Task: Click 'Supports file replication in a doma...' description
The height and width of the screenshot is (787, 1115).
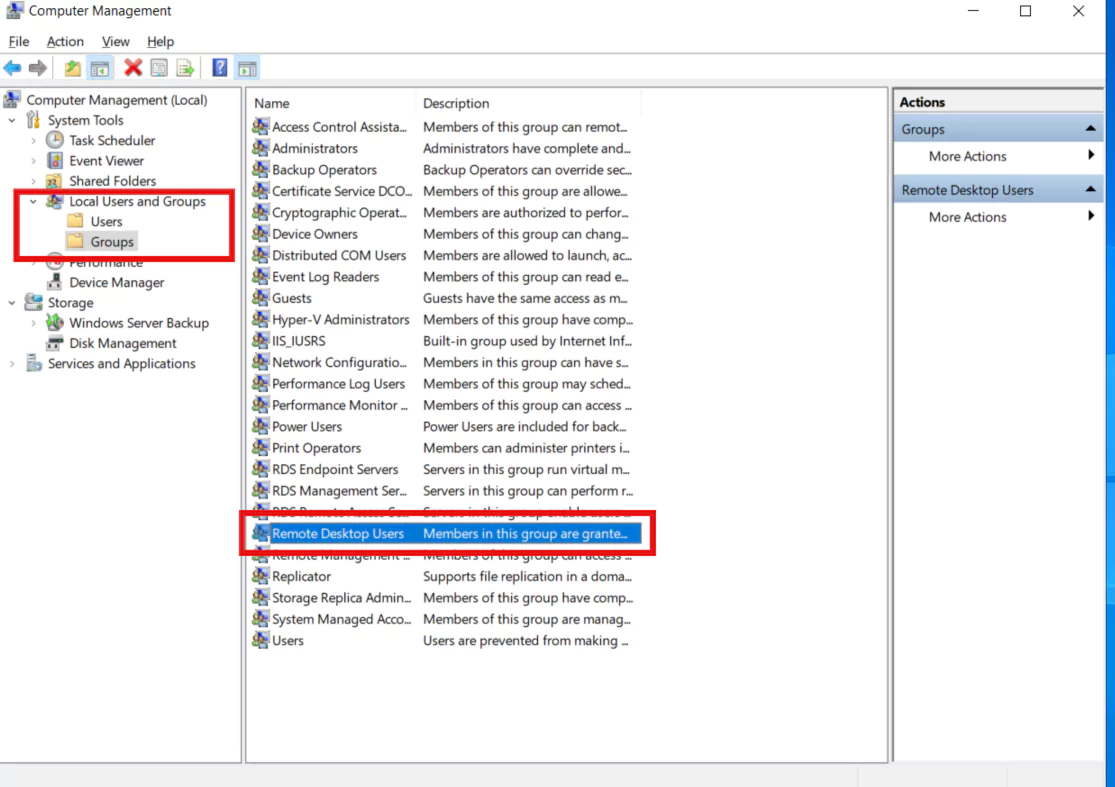Action: [528, 576]
